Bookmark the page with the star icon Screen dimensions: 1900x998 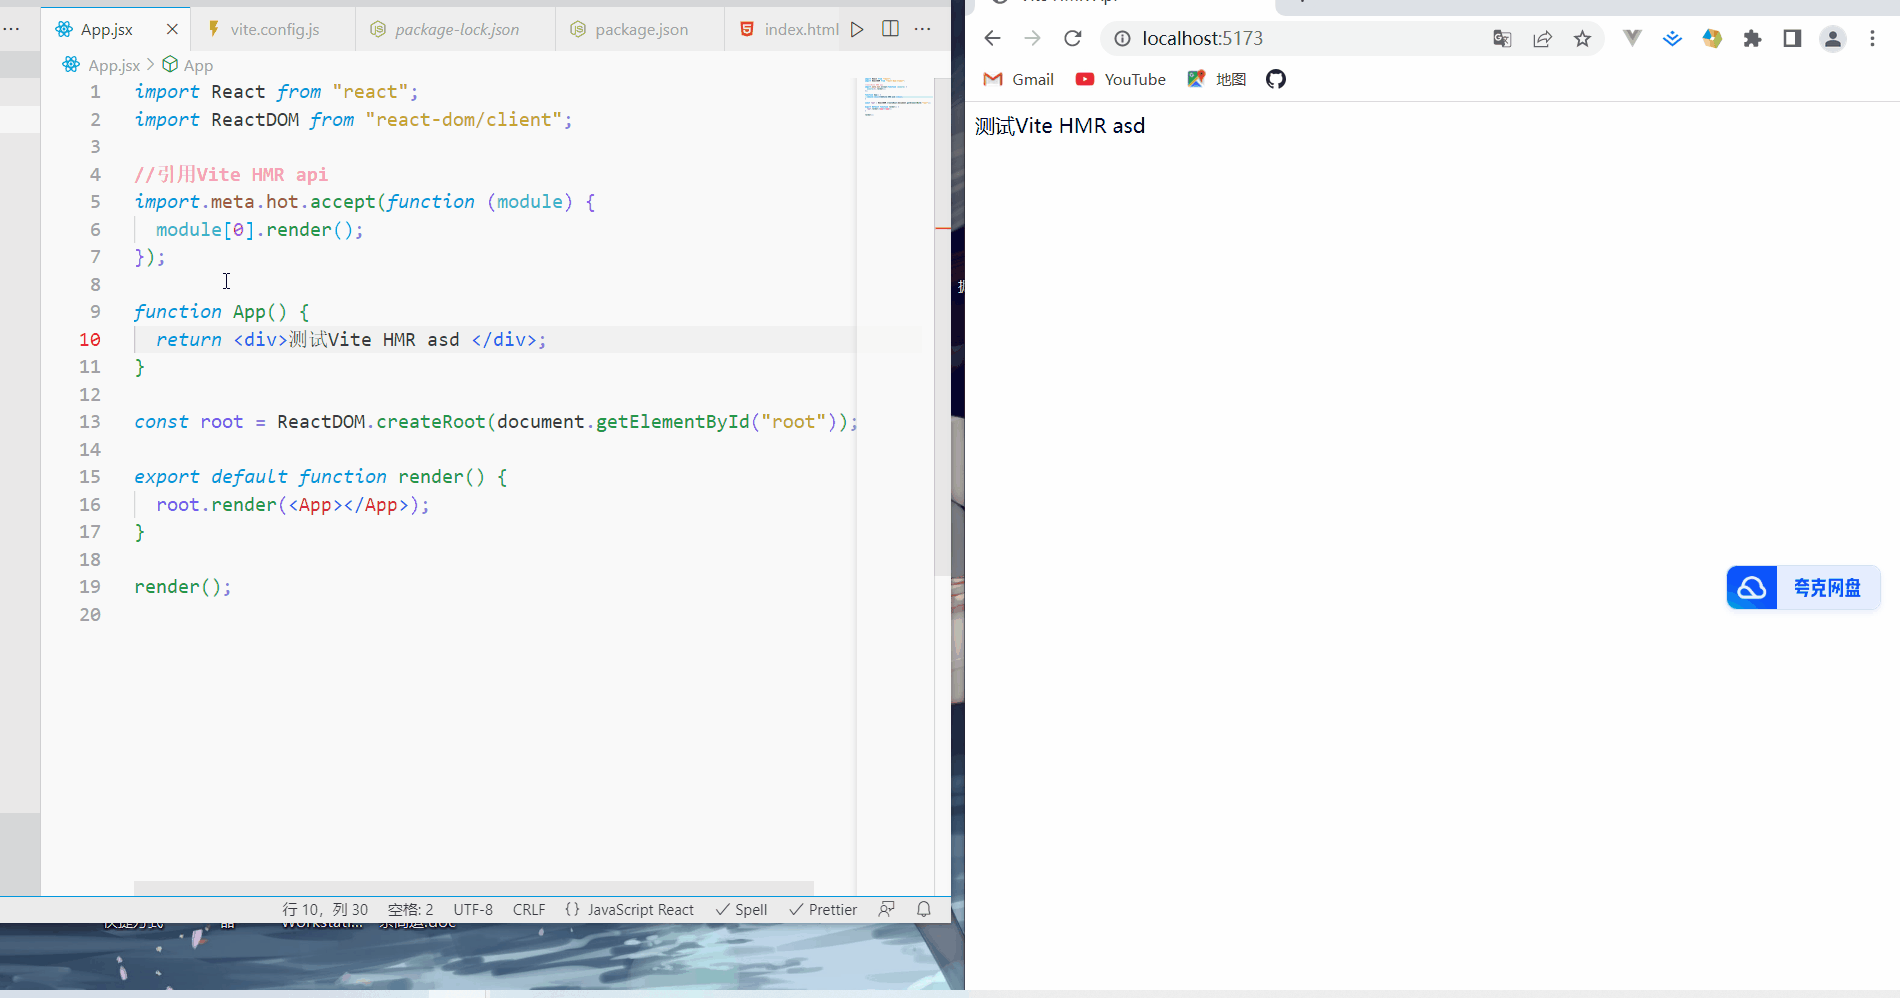[1582, 38]
